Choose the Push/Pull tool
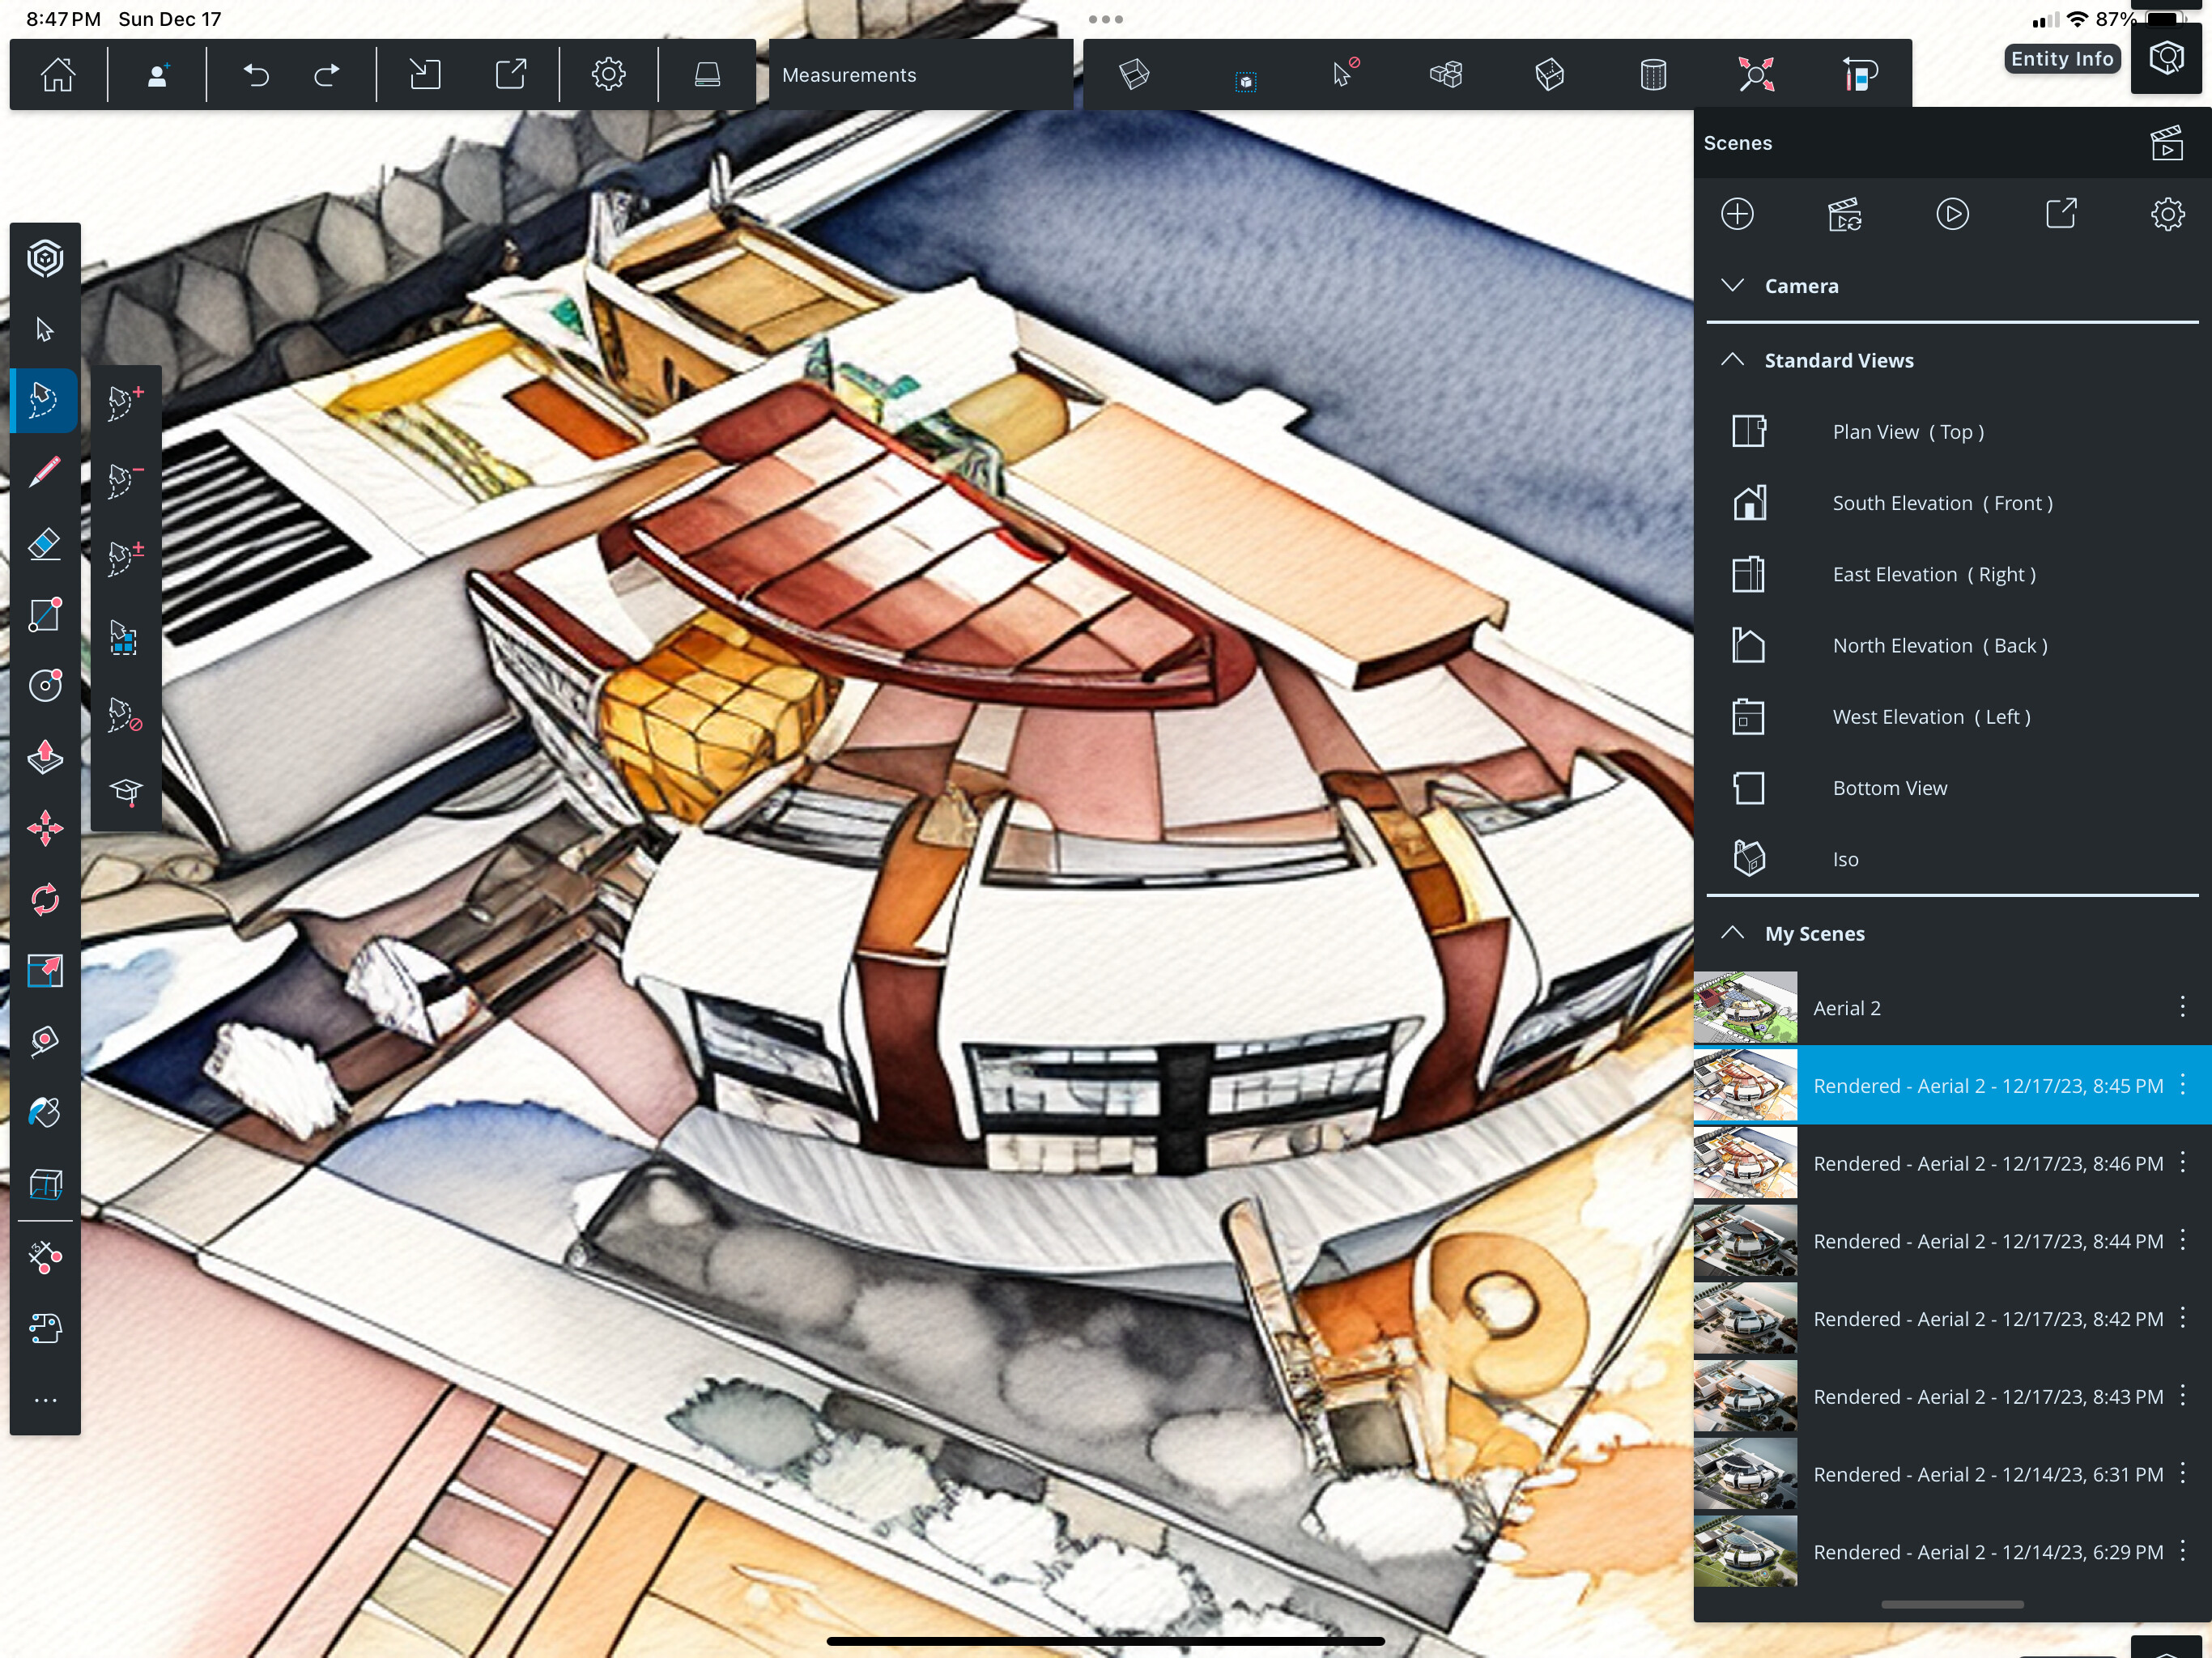 (x=45, y=757)
